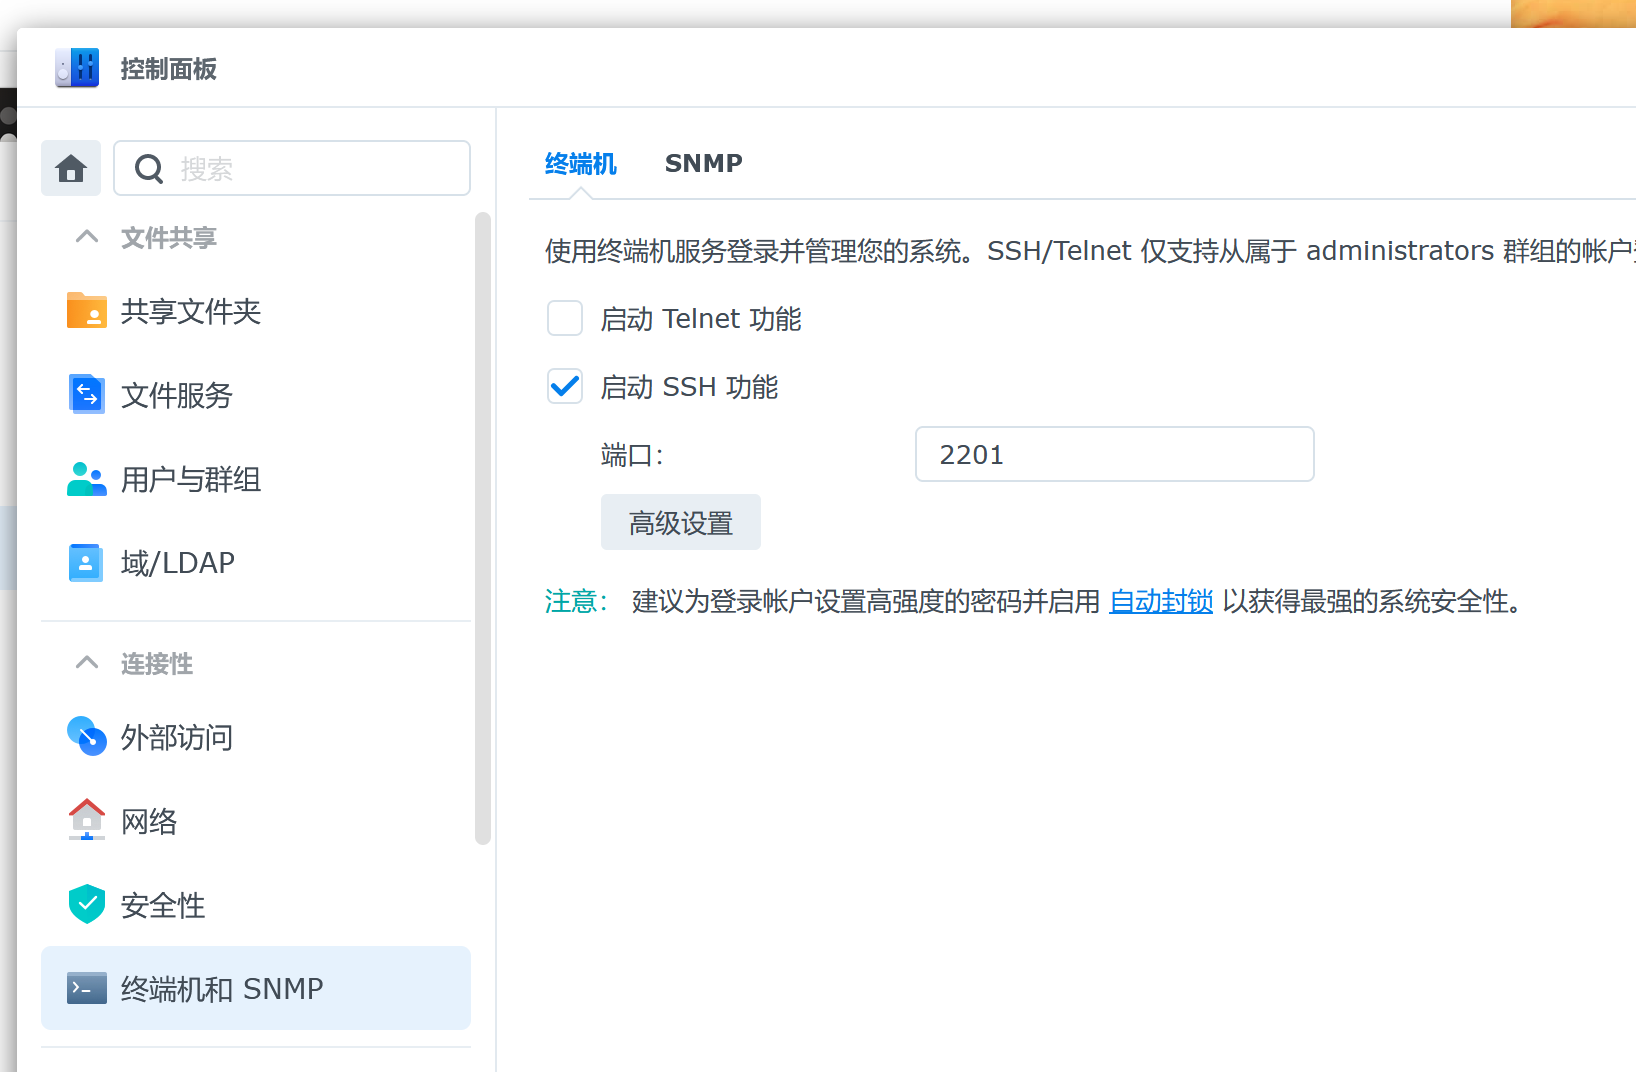Open Security via the shield icon
The image size is (1636, 1072).
[87, 904]
